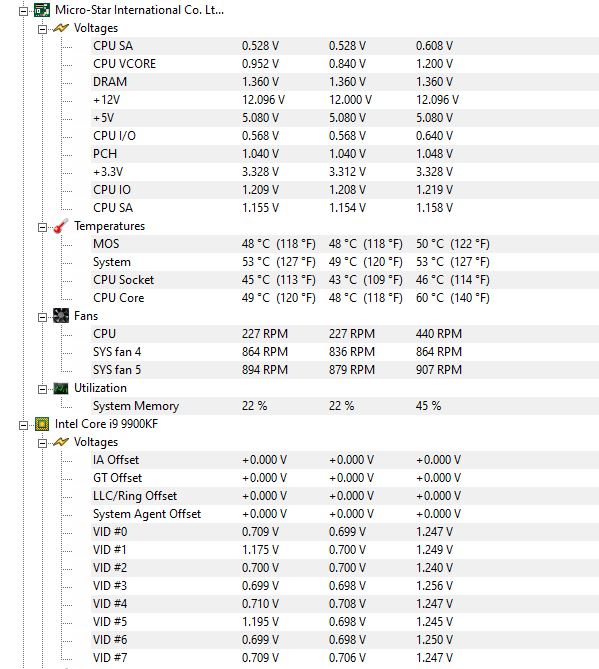
Task: Select the CPU SA row reading 1.155 V
Action: tap(345, 208)
